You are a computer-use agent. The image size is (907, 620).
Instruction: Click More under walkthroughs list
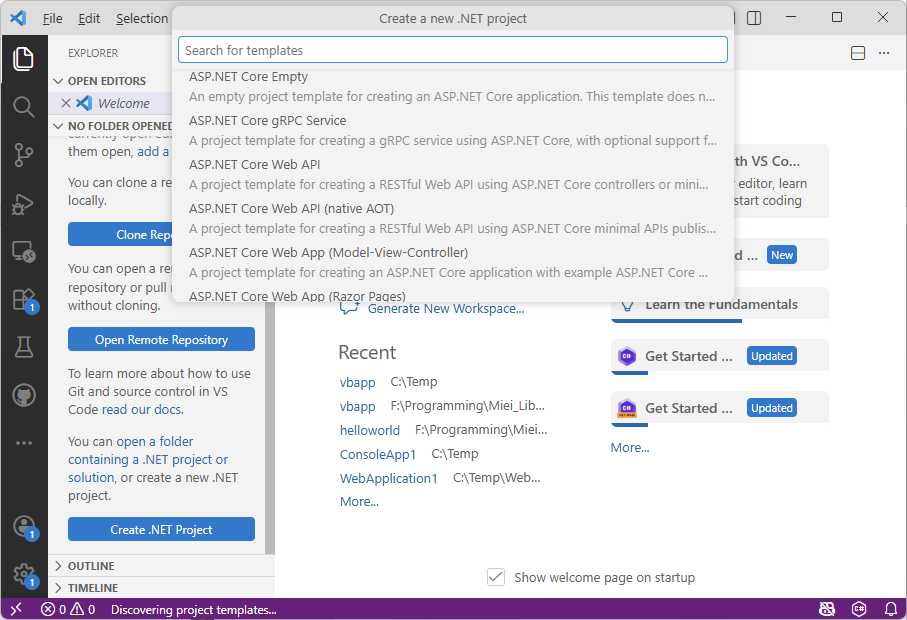pyautogui.click(x=630, y=448)
